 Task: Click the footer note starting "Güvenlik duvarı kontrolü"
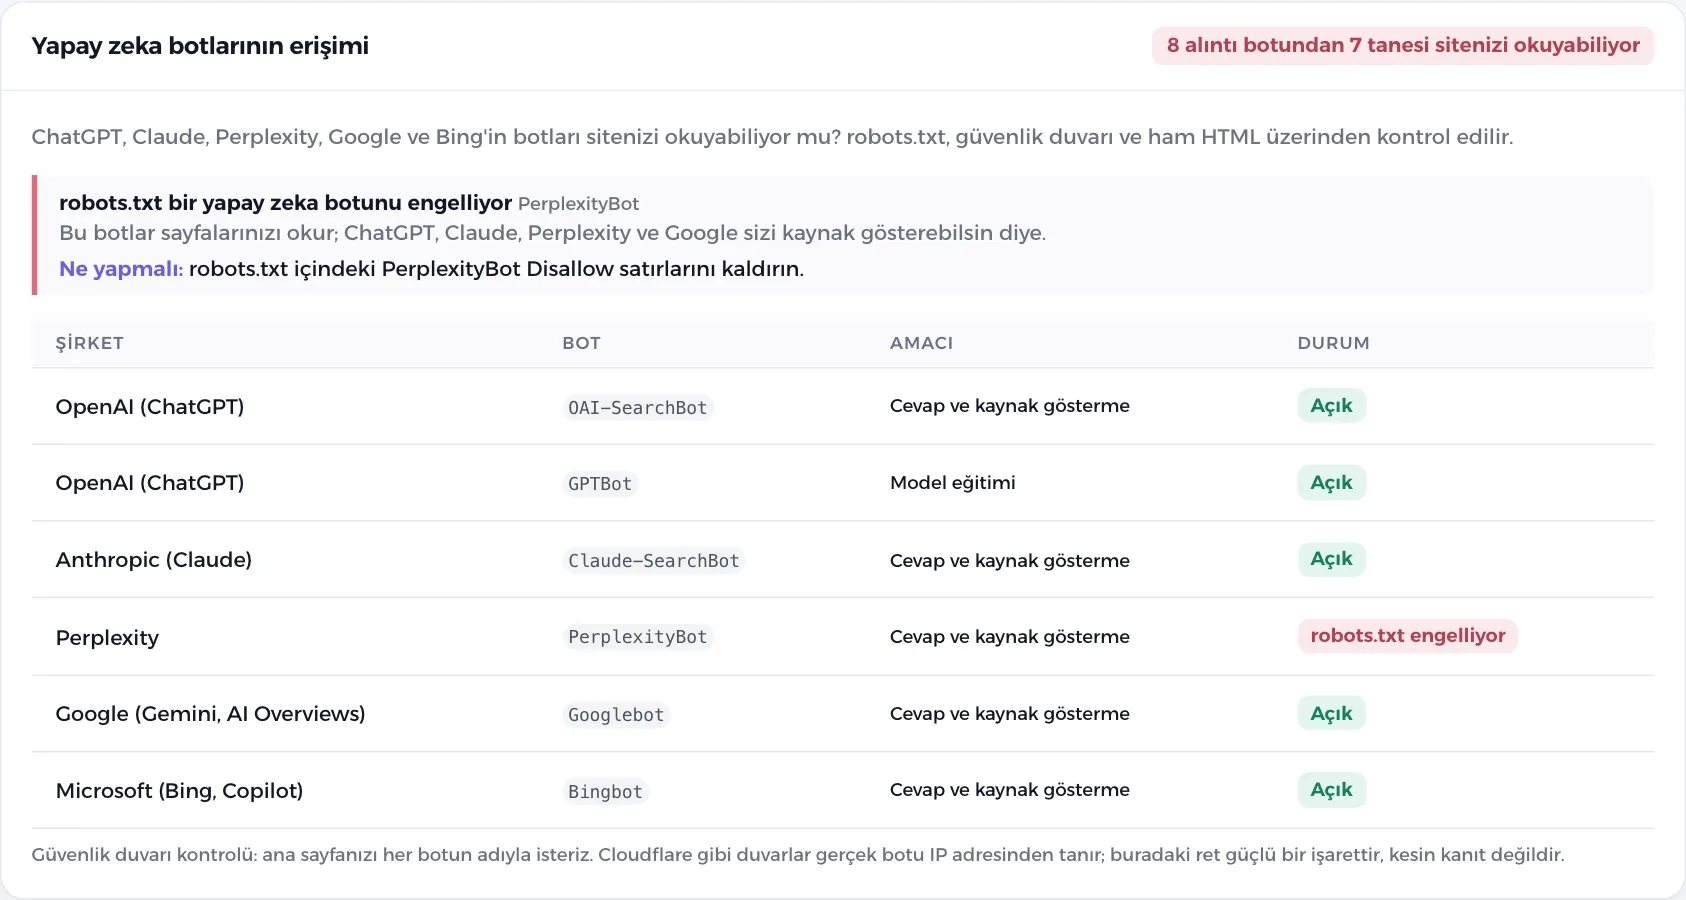pyautogui.click(x=798, y=855)
